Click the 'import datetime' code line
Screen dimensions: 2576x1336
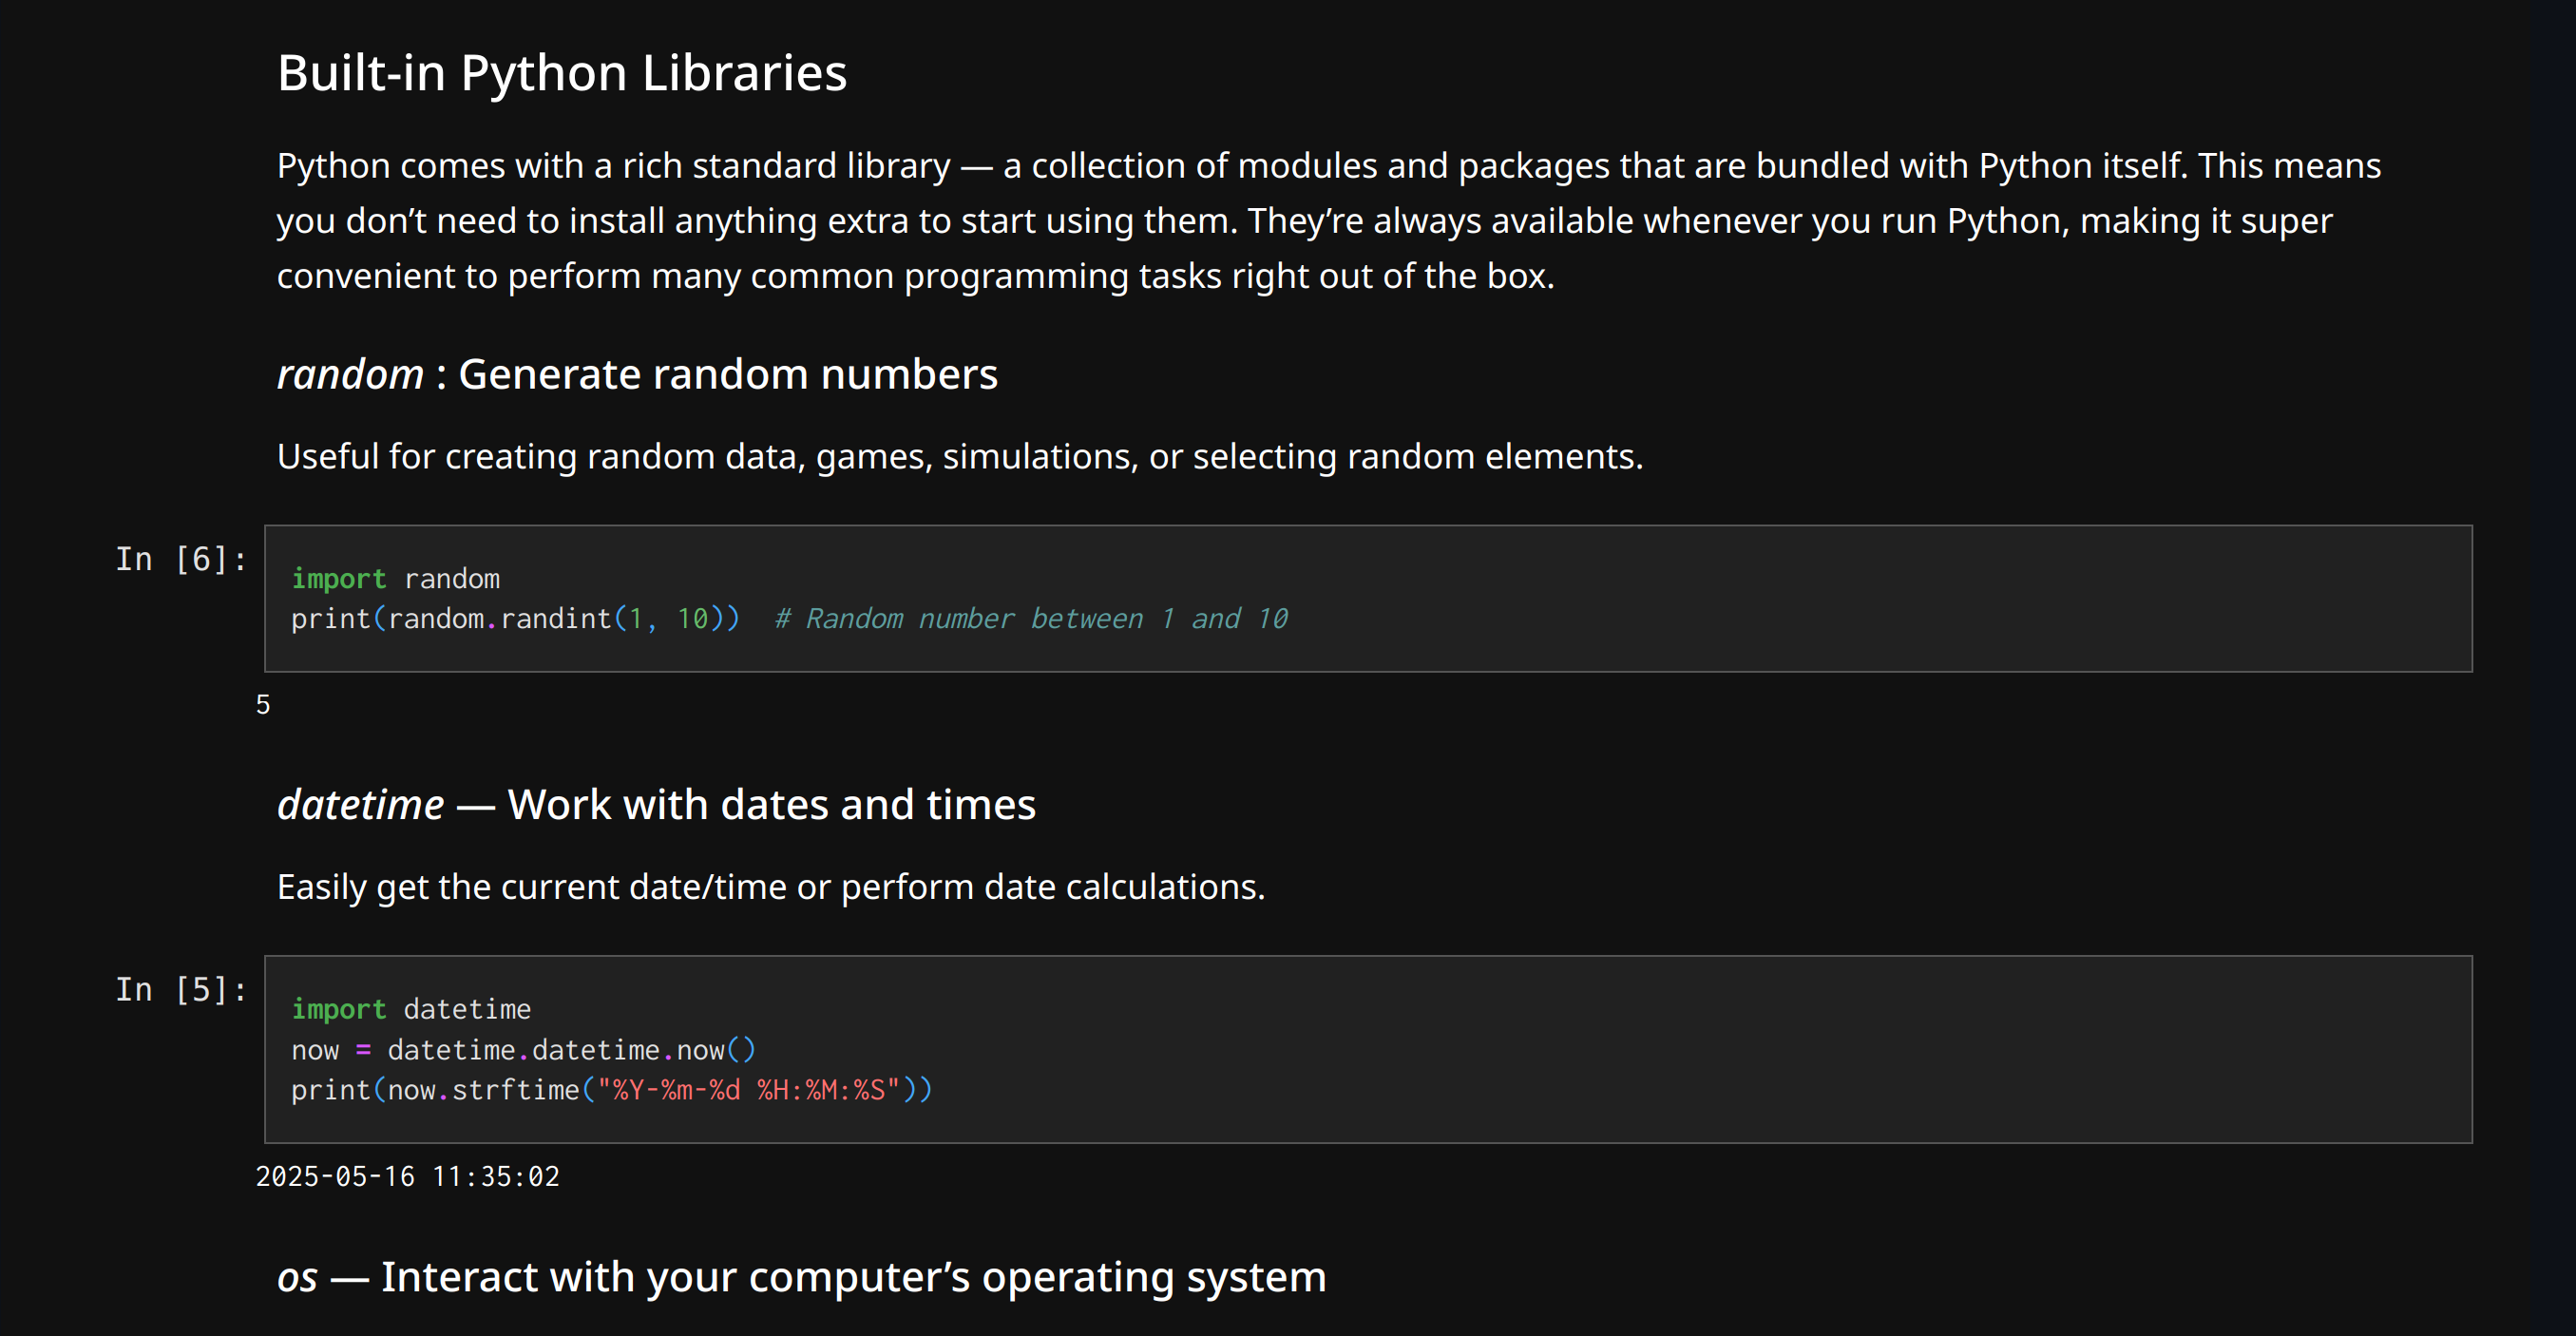pyautogui.click(x=411, y=1009)
